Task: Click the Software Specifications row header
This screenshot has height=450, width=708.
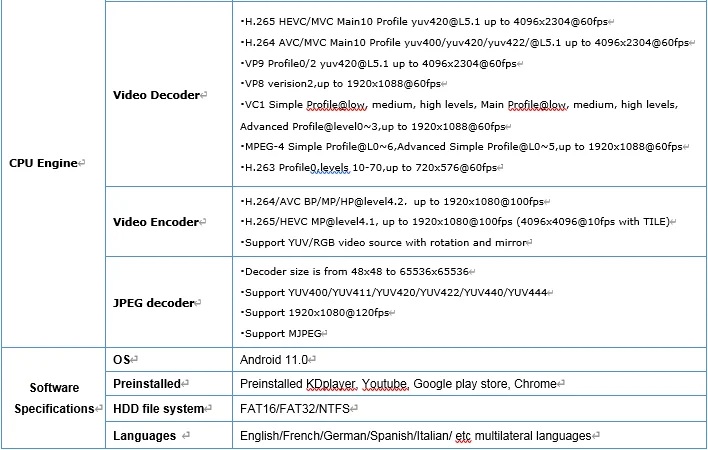Action: click(x=54, y=398)
